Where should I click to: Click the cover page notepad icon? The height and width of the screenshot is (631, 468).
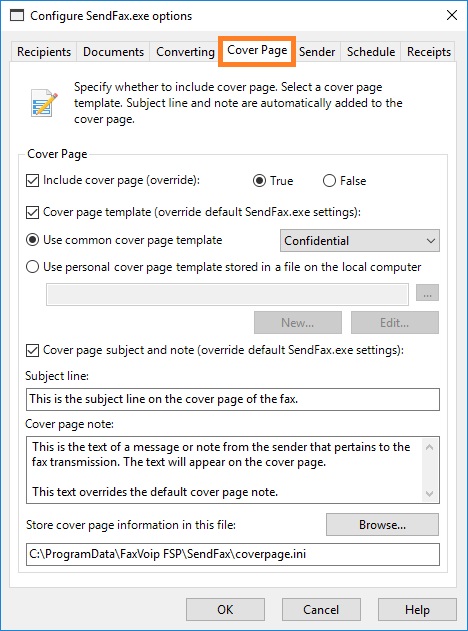pos(44,103)
